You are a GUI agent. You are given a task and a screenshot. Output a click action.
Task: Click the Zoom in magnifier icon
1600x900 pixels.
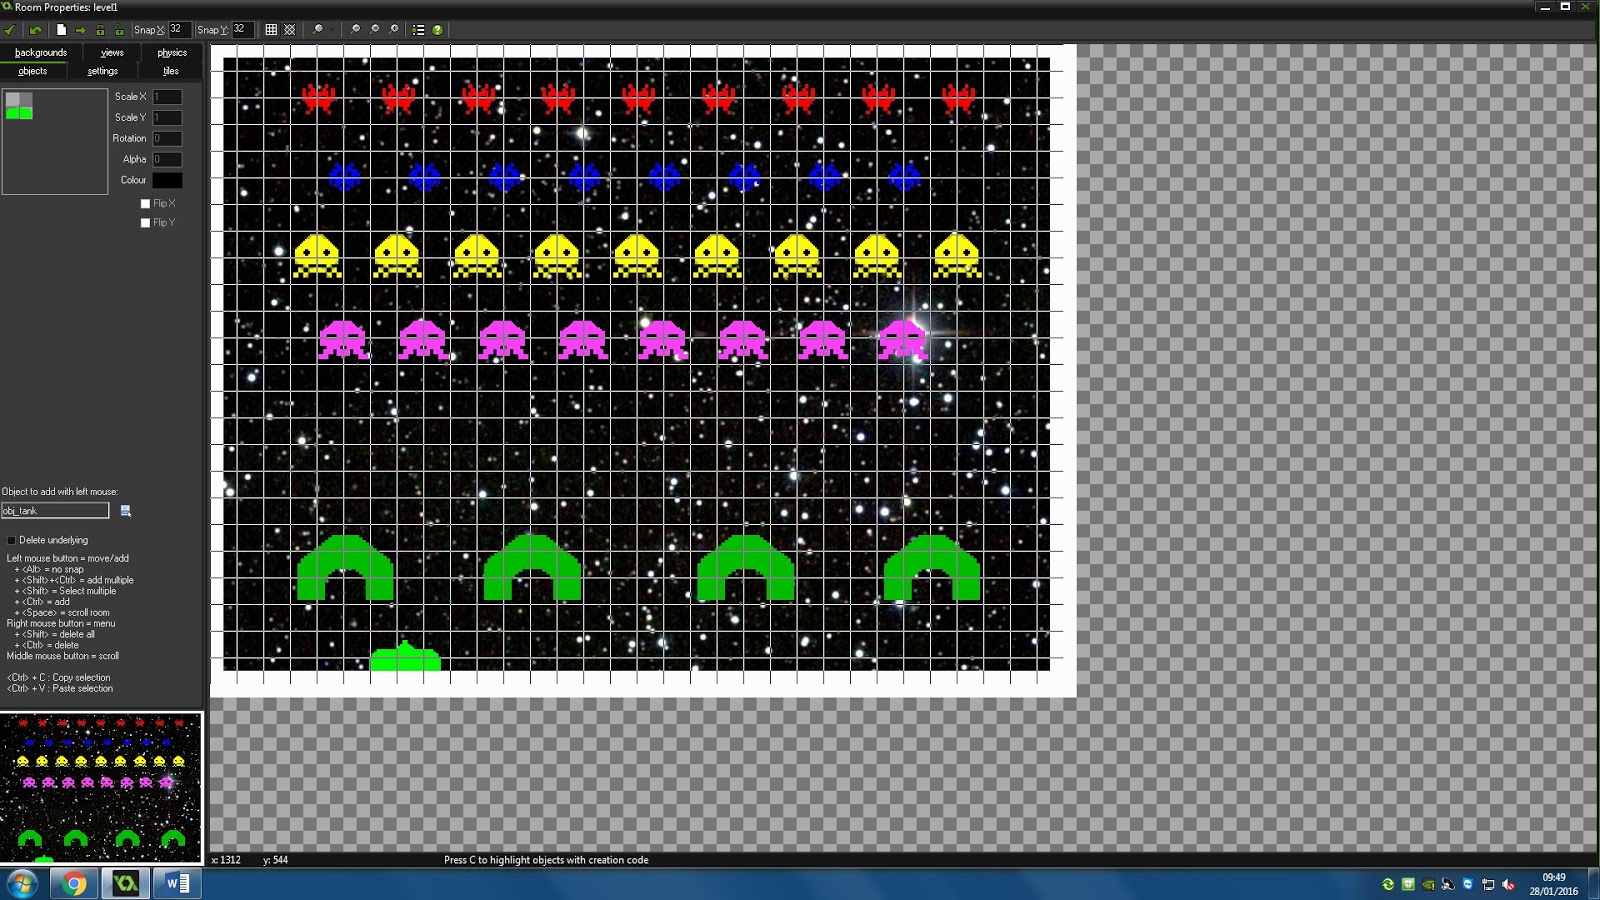354,29
